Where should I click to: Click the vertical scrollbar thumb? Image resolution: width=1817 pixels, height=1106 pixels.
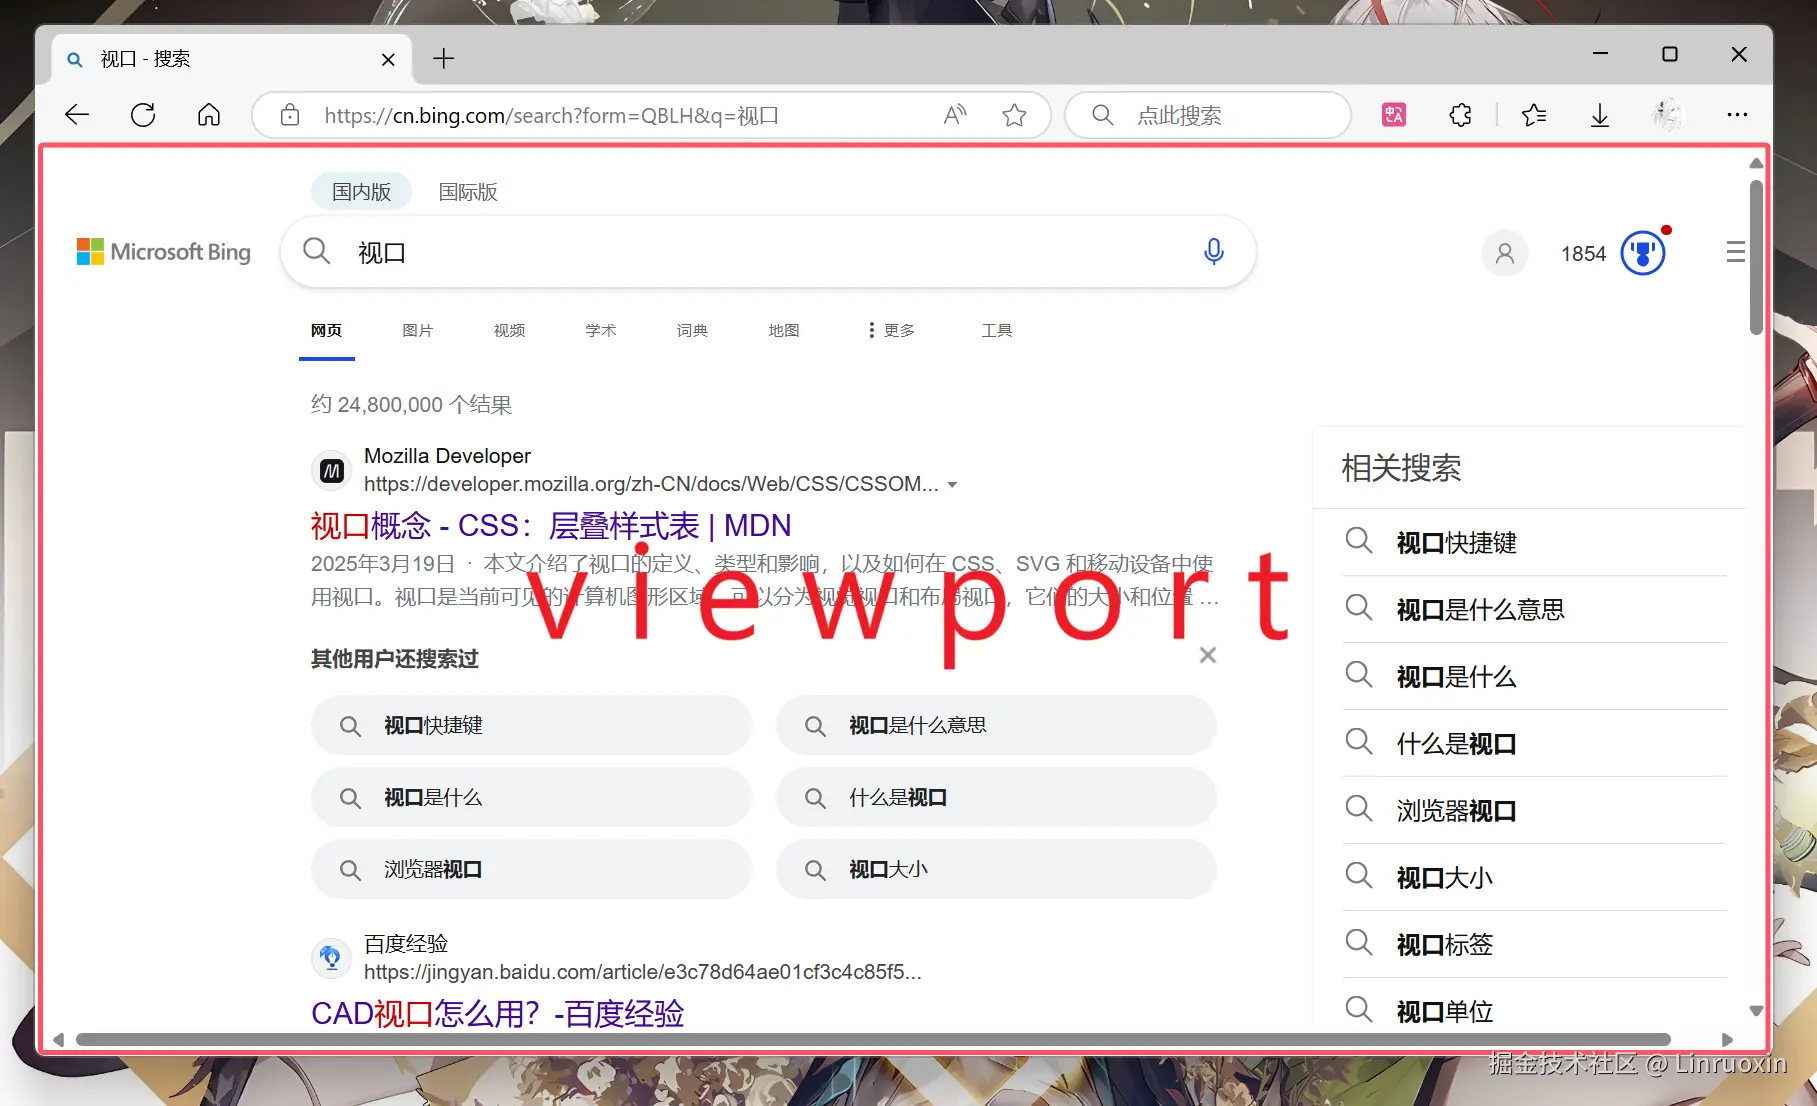[1756, 257]
